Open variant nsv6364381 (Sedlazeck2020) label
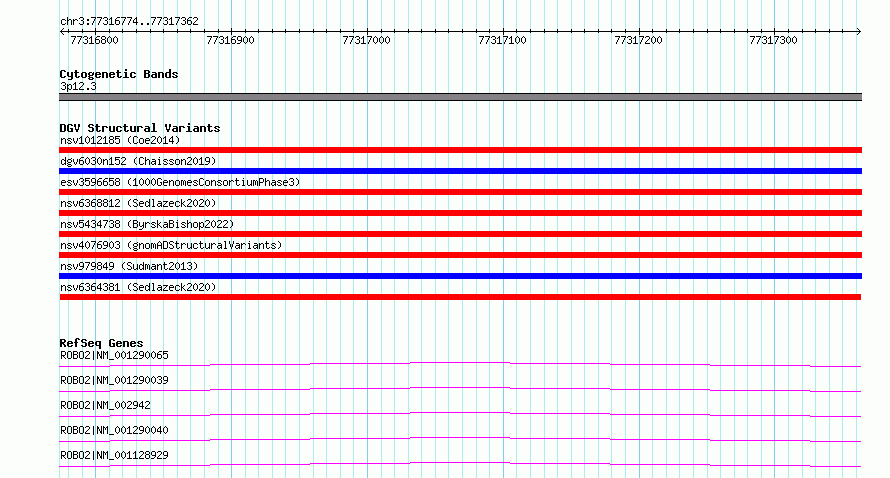Screen dimensions: 890x478 coord(138,287)
